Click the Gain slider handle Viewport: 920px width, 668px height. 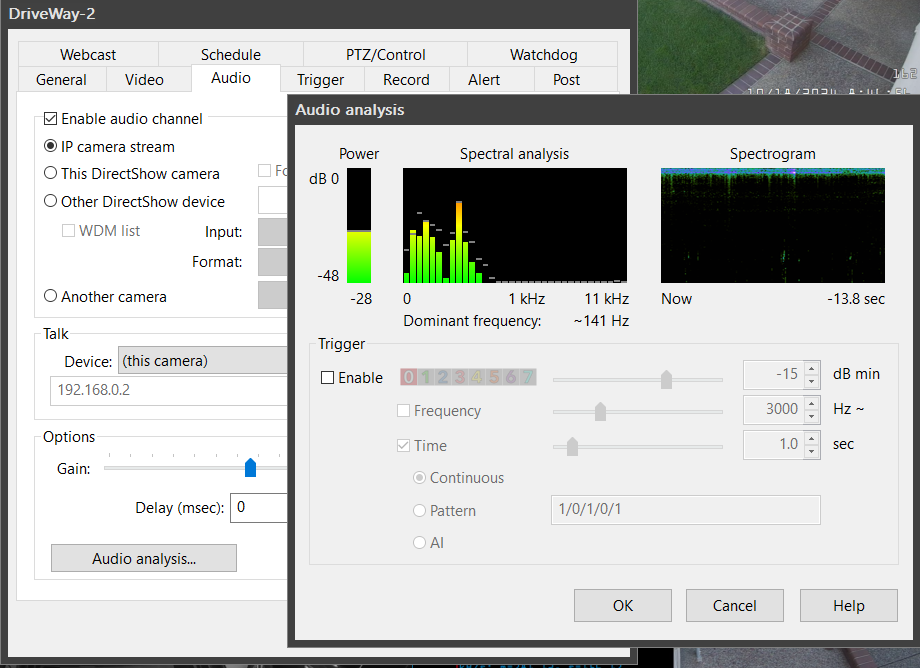251,468
